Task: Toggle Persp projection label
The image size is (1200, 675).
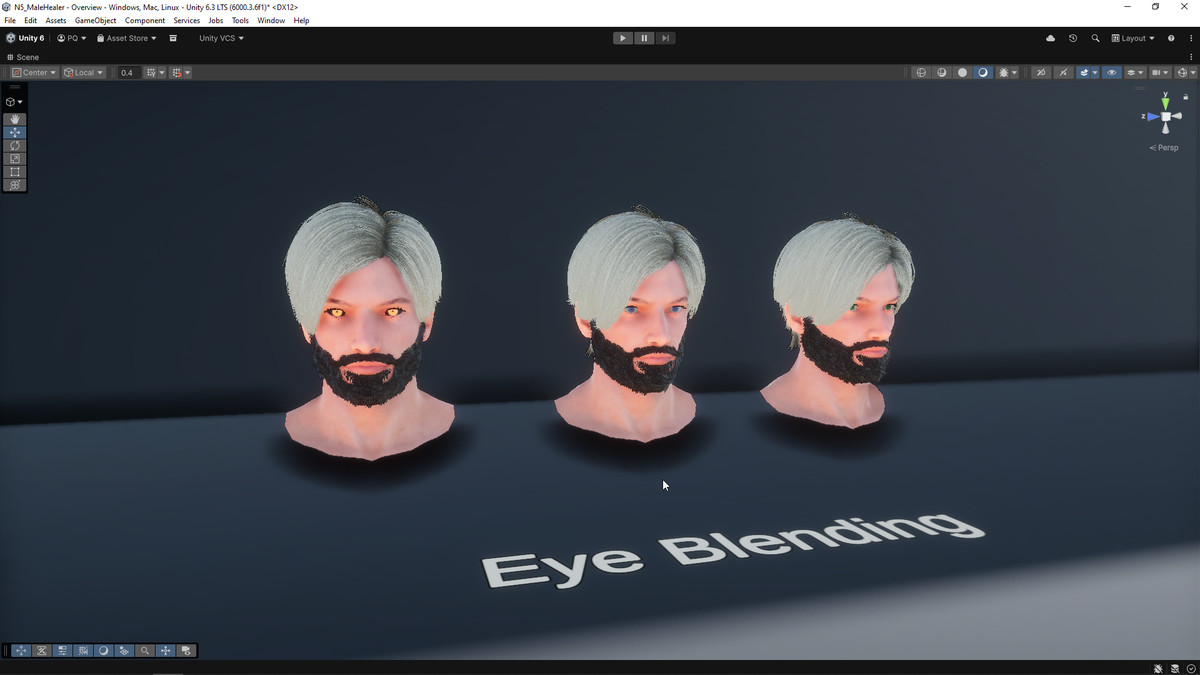Action: point(1164,147)
